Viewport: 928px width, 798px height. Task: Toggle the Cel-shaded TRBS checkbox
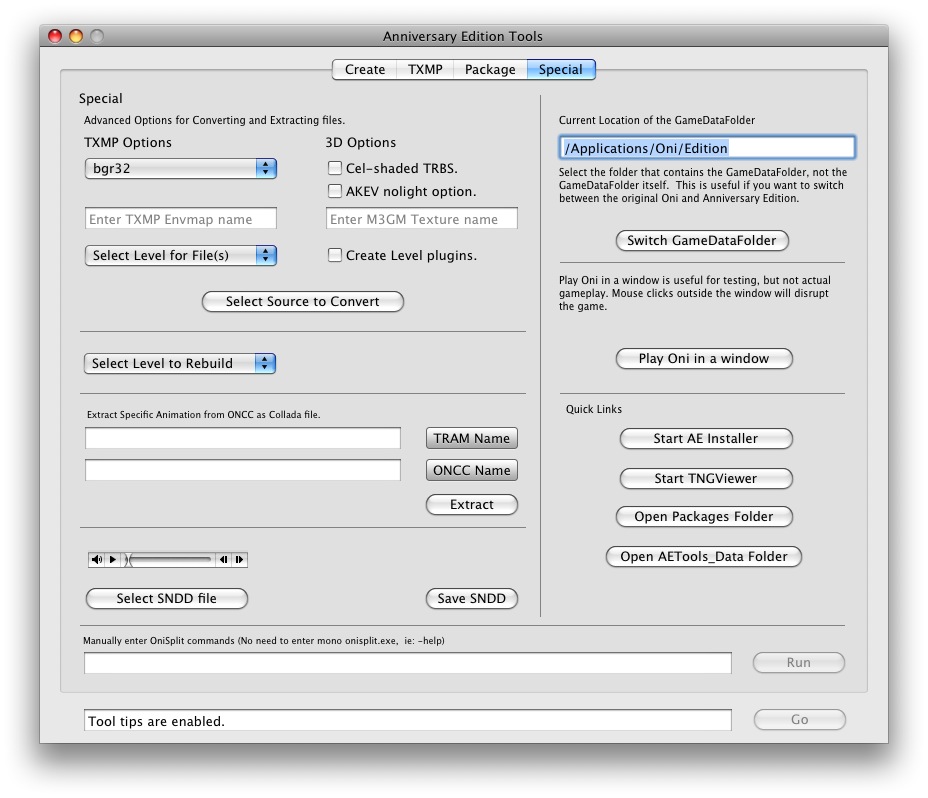coord(335,168)
